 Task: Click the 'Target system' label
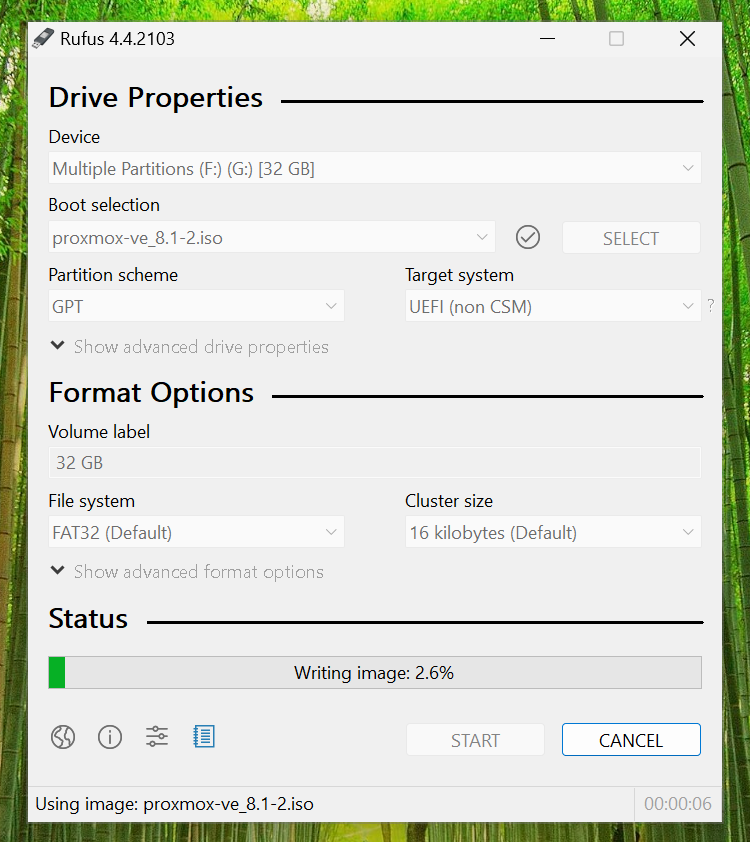pos(460,275)
